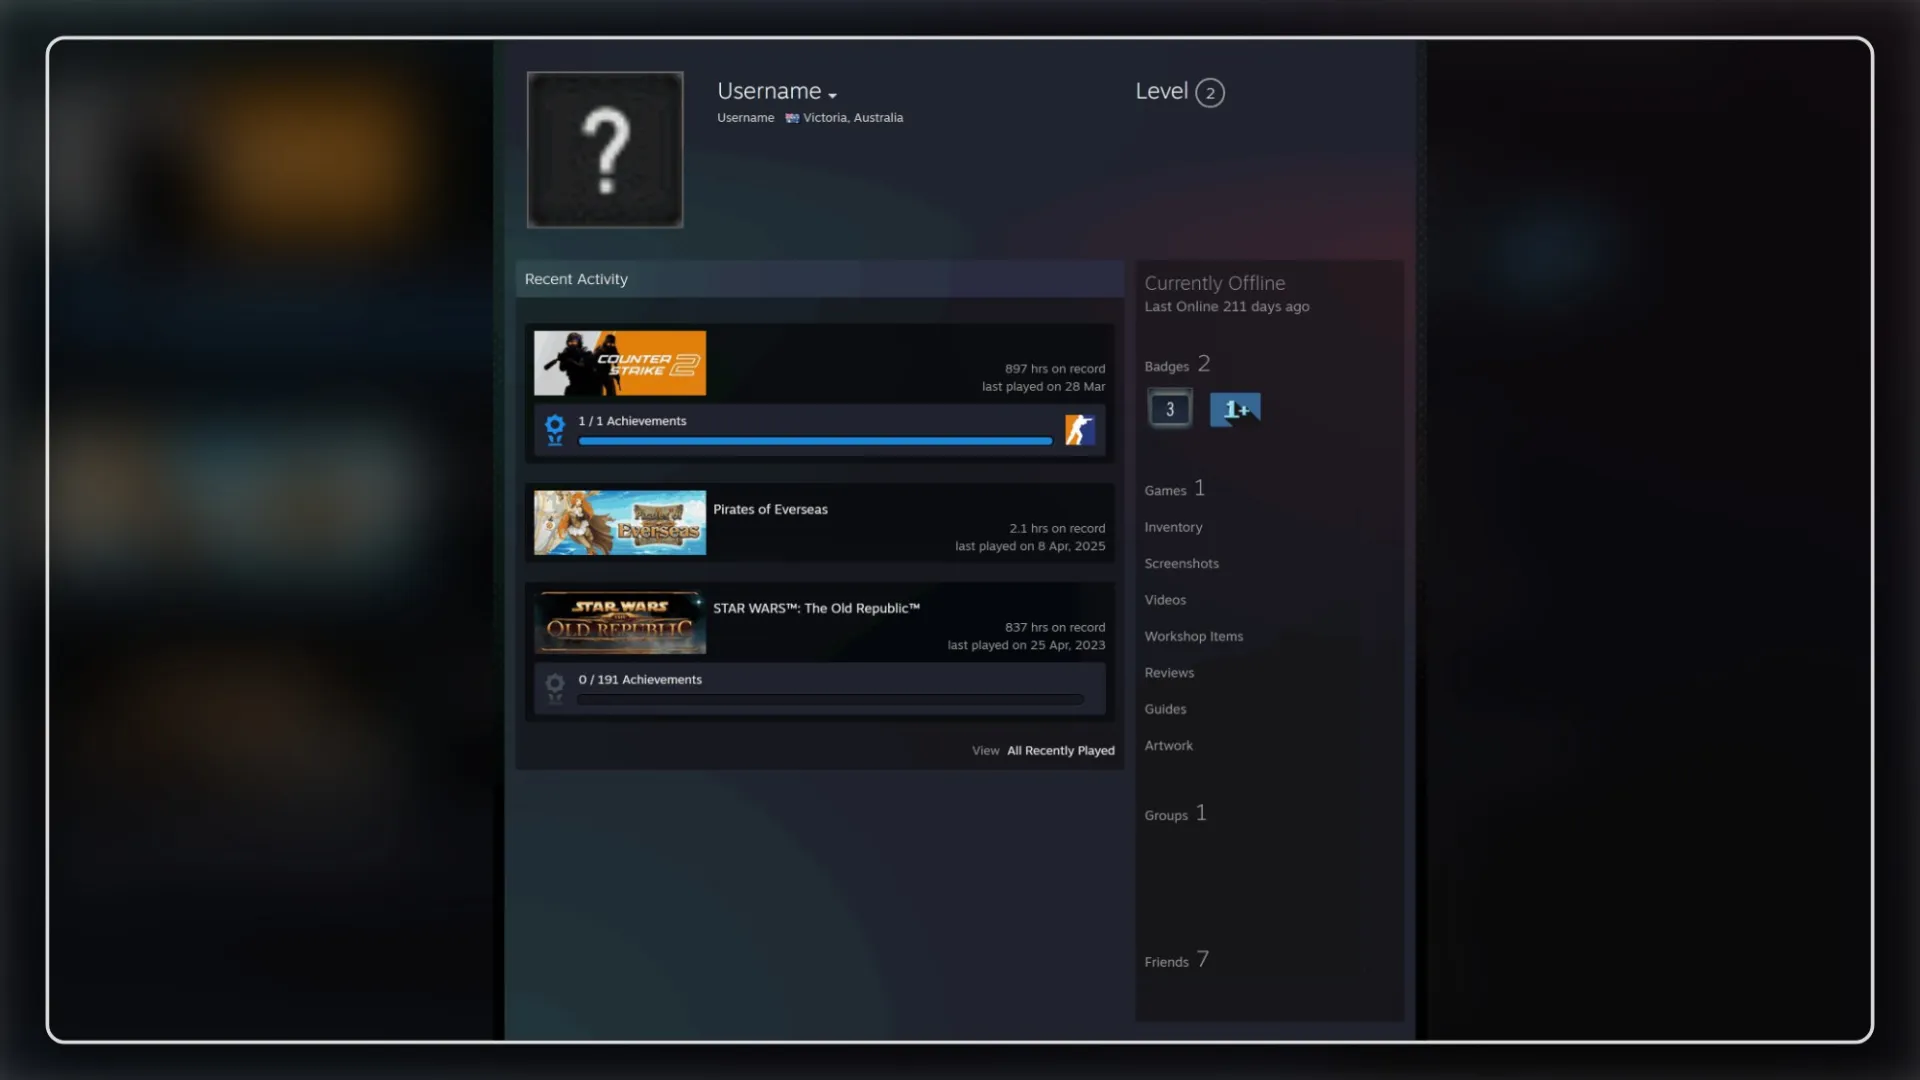Screen dimensions: 1920x1080
Task: Click All Recently Played link
Action: 1060,751
